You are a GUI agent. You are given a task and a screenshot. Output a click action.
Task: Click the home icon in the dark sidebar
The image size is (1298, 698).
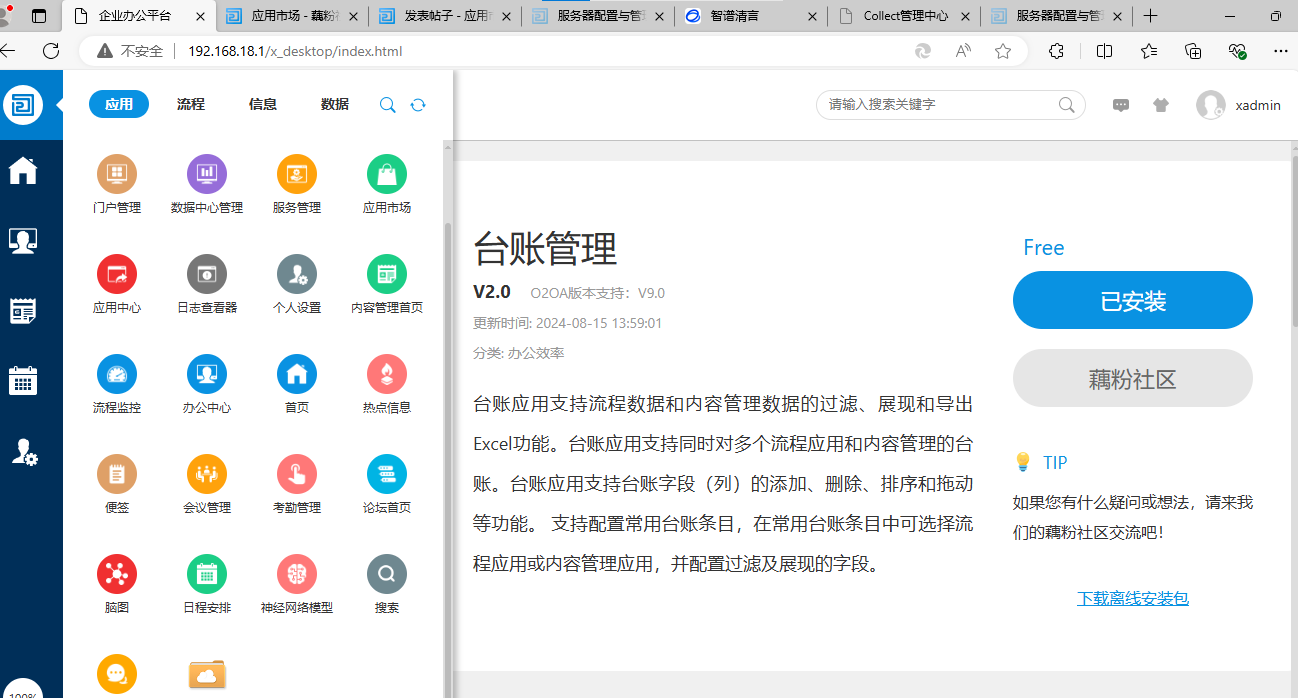[x=23, y=171]
